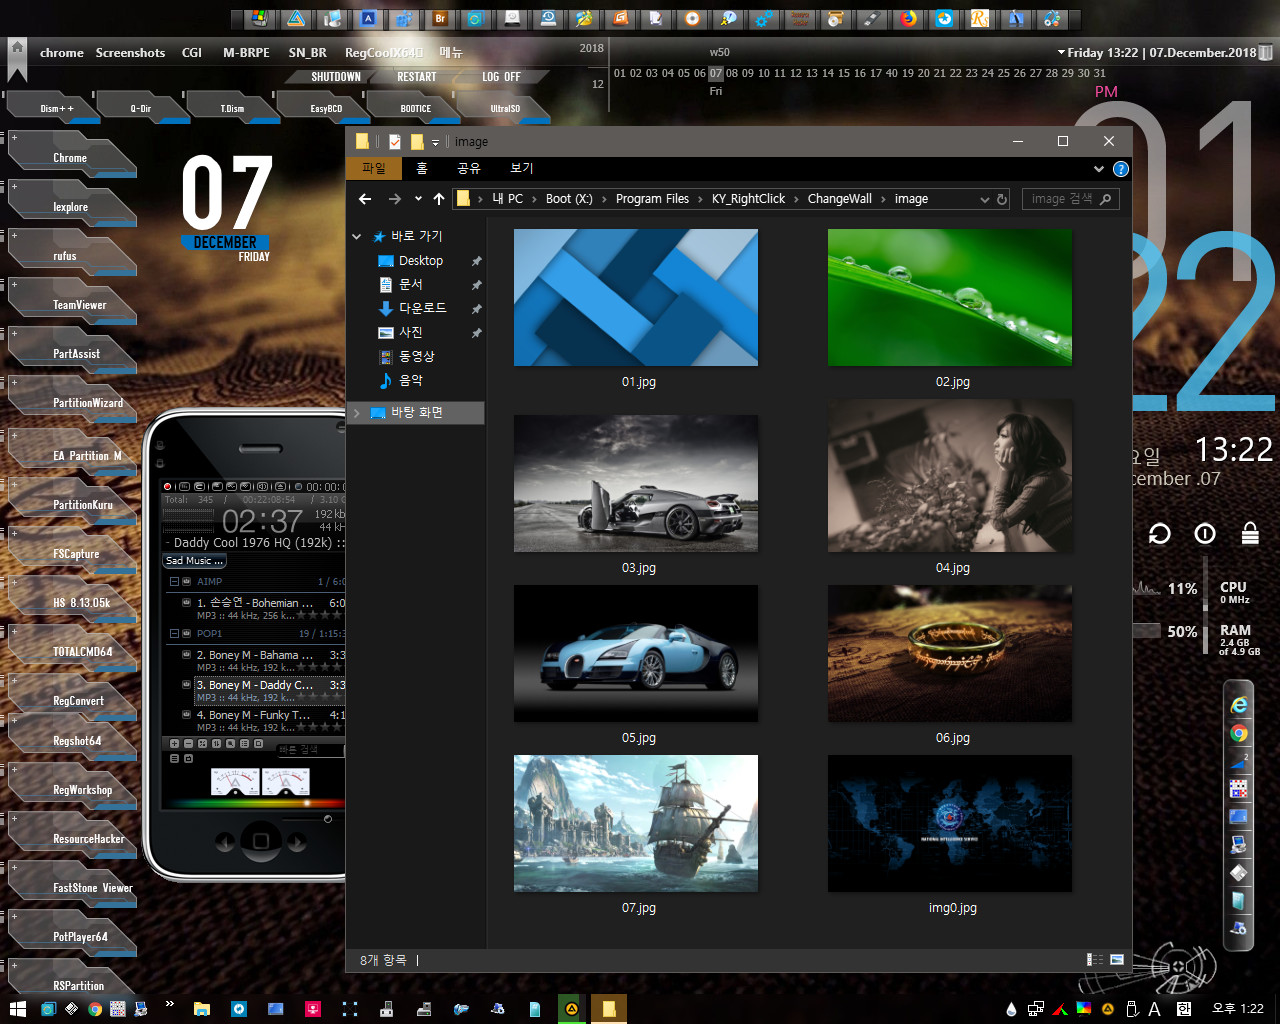Click AIMP playlist remove minus icon

coord(188,744)
